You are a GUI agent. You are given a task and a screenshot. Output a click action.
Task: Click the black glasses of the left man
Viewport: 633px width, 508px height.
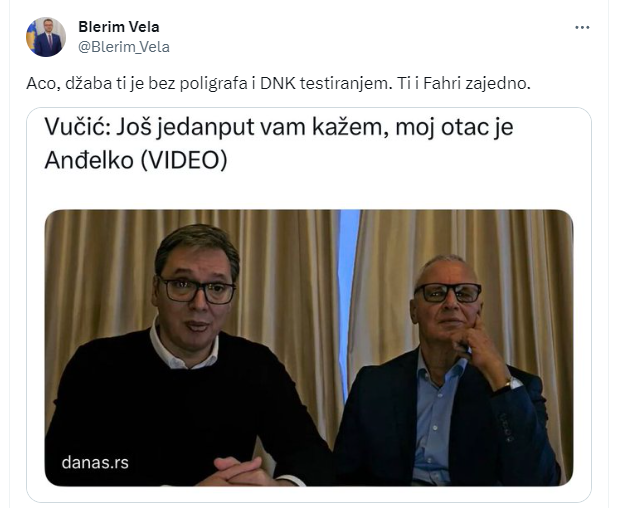tap(197, 290)
